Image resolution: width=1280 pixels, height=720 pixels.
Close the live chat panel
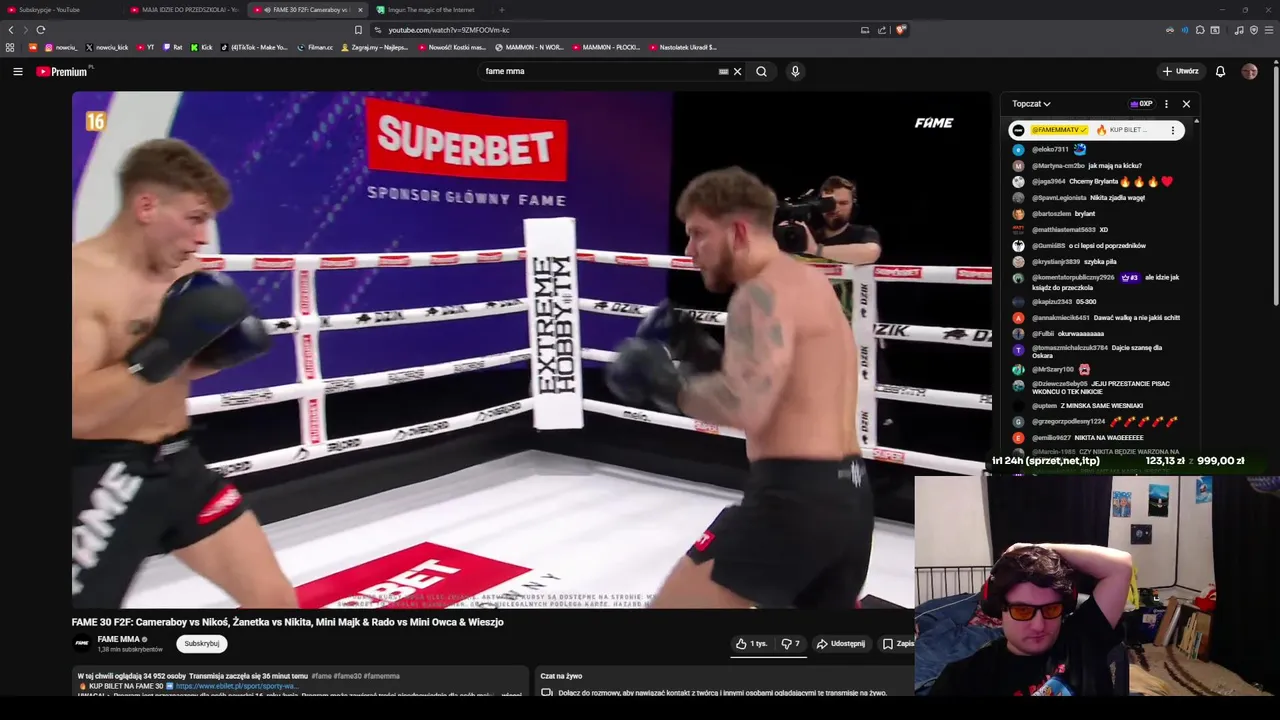point(1186,104)
